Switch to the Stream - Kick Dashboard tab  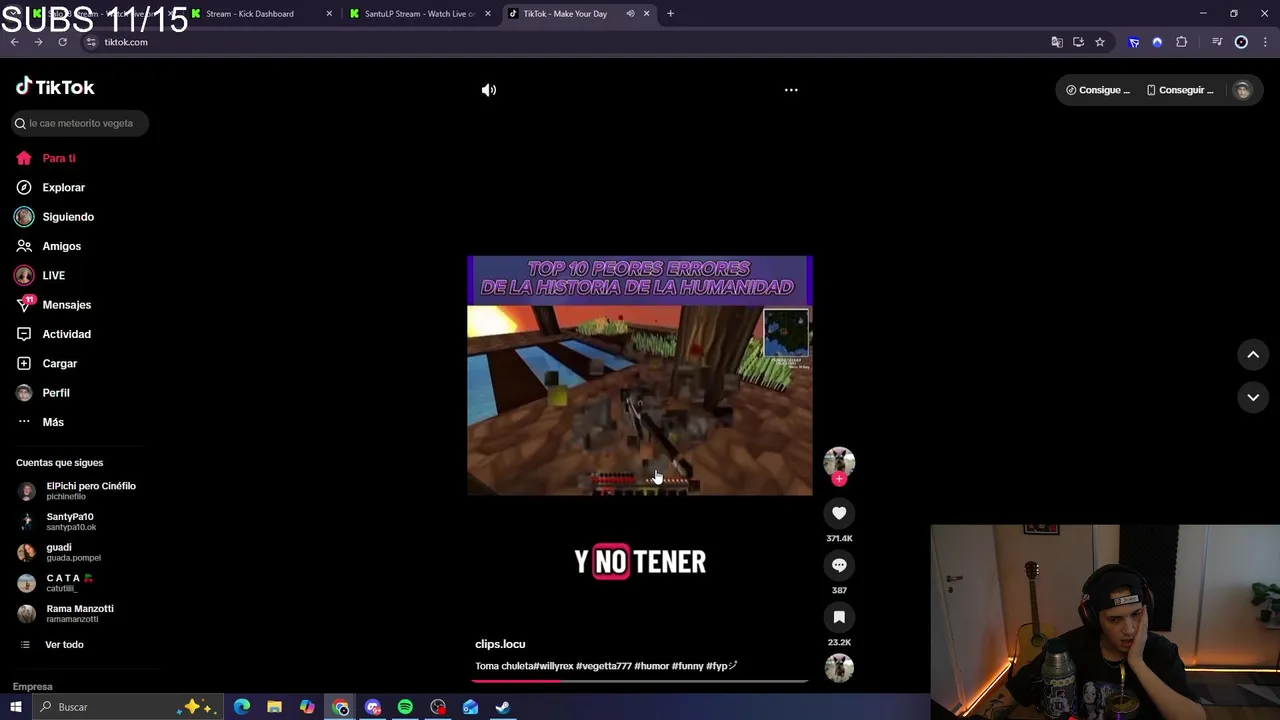[x=261, y=14]
